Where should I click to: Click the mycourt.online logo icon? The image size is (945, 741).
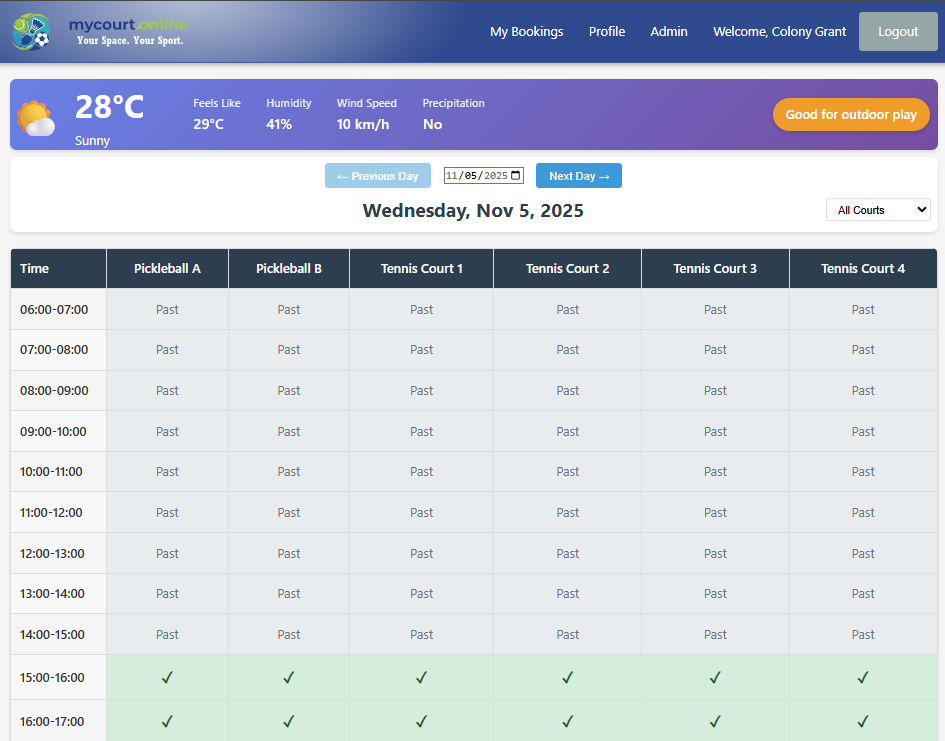tap(31, 32)
